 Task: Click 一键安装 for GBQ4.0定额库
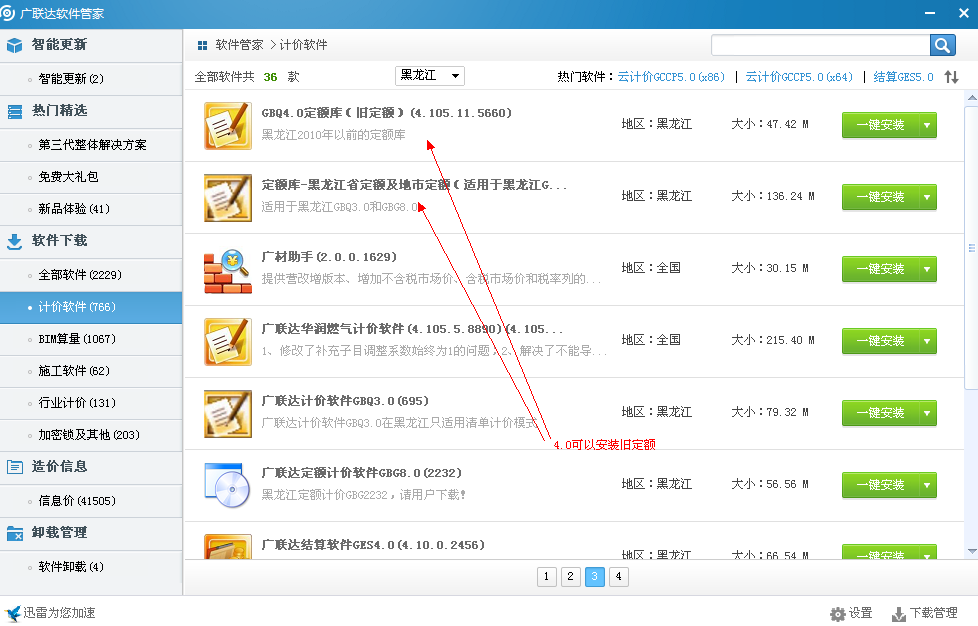(880, 125)
